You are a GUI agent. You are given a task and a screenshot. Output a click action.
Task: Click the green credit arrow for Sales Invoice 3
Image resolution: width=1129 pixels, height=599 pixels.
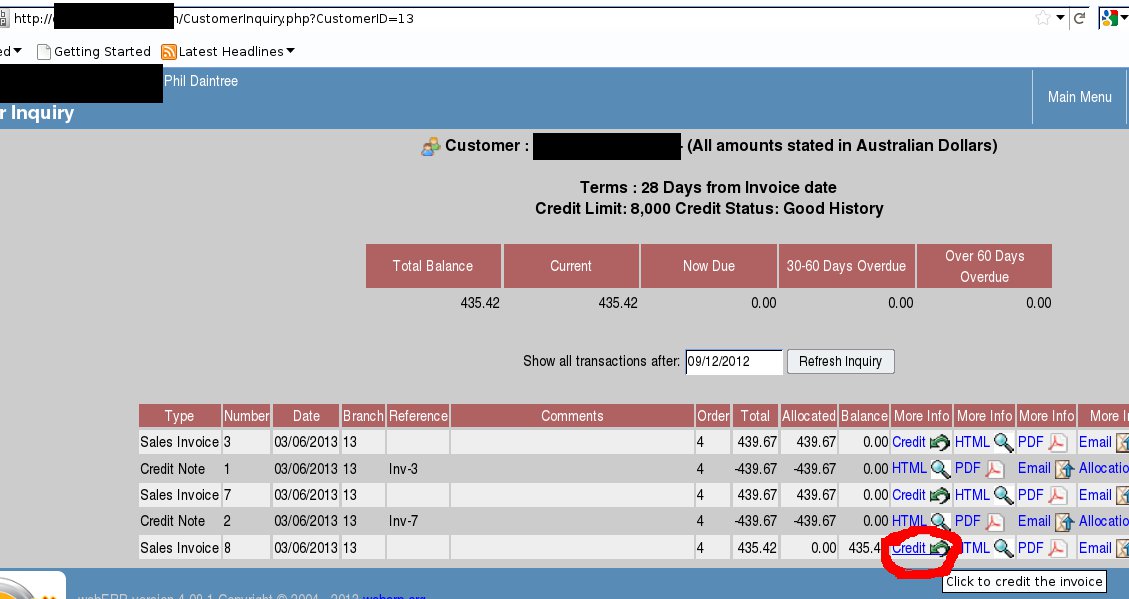[940, 443]
